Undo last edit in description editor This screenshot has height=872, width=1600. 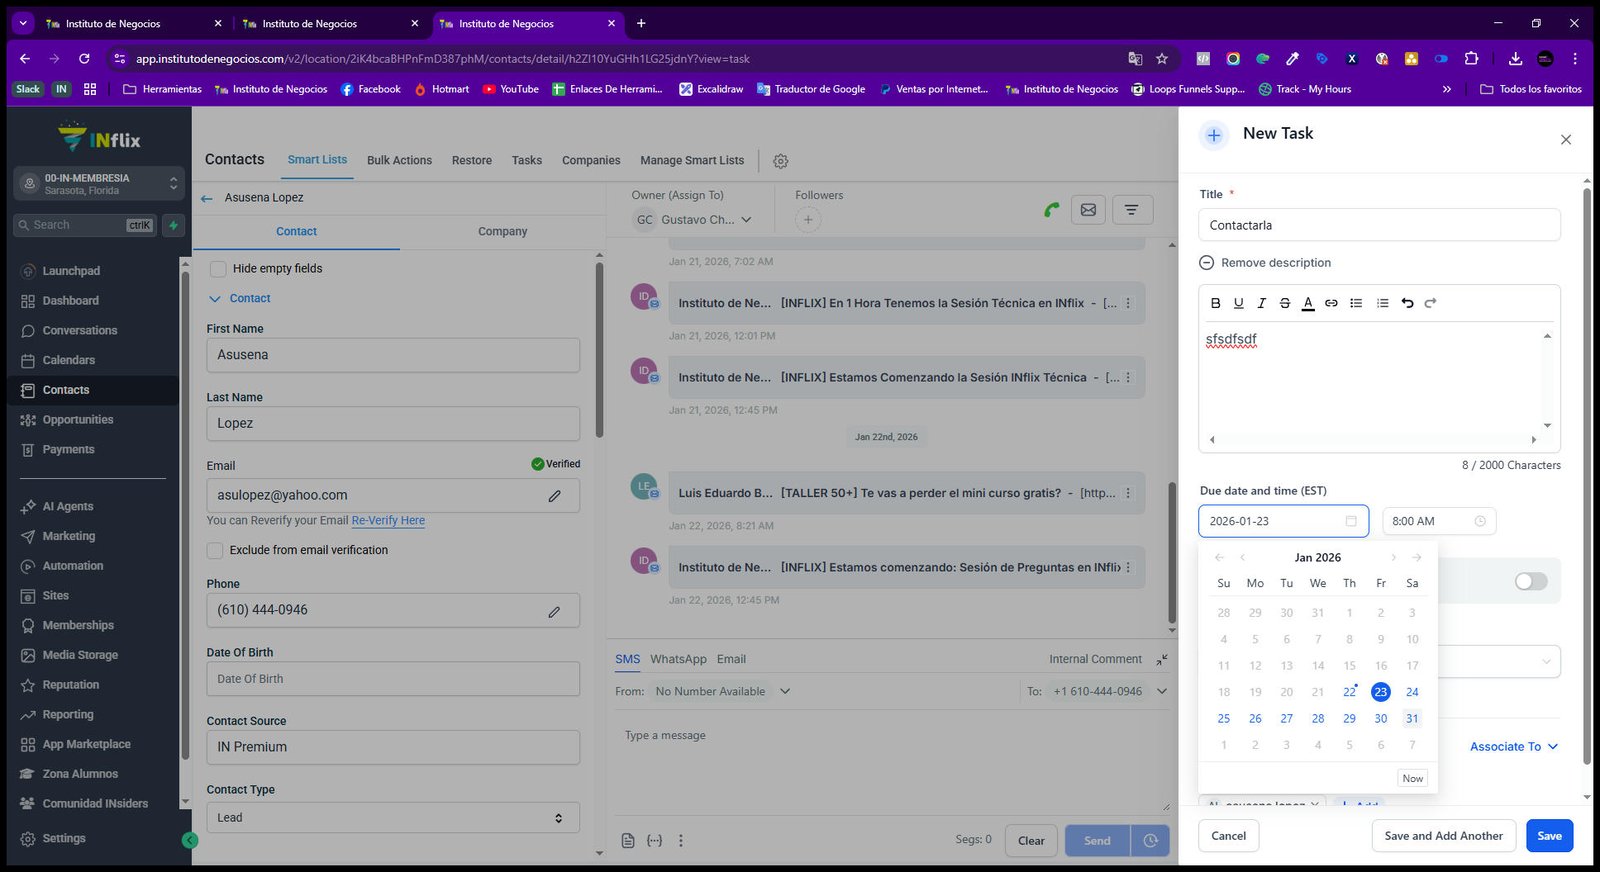tap(1407, 303)
